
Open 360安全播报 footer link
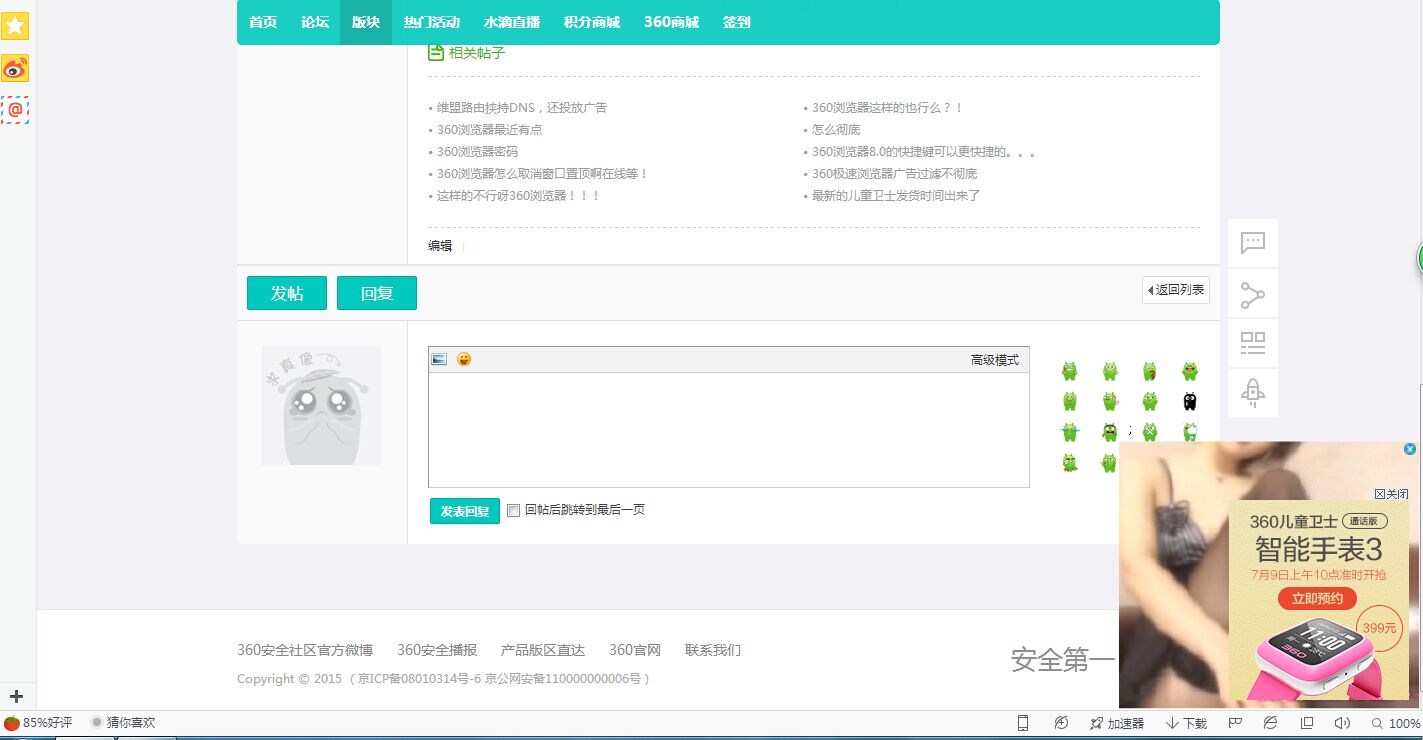tap(437, 650)
